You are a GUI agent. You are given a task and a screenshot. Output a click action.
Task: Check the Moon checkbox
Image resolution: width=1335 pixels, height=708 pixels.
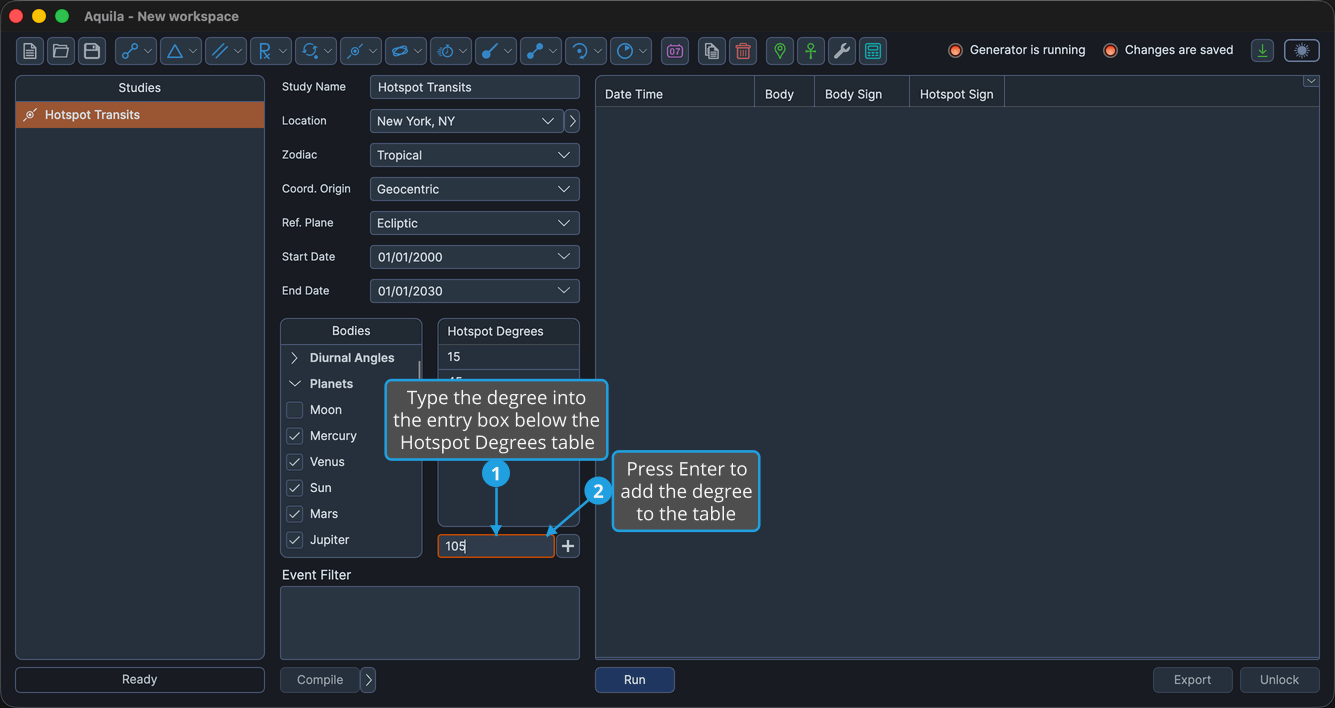coord(295,410)
